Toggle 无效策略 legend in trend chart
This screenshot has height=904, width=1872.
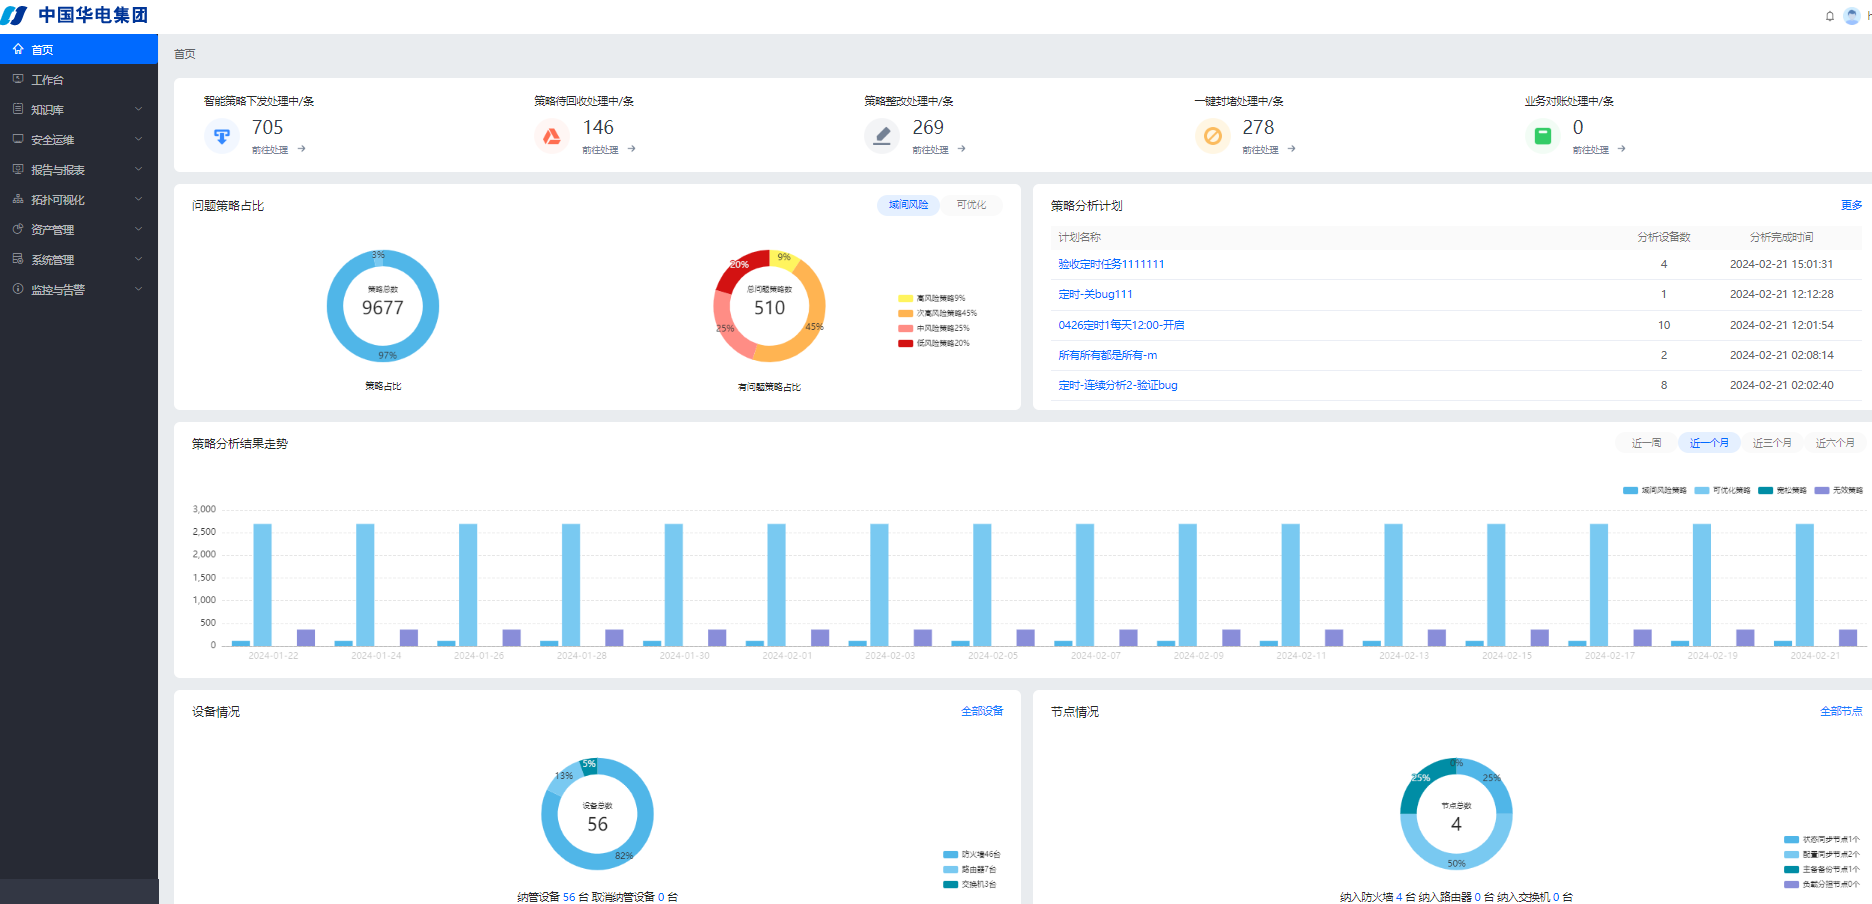point(1838,491)
